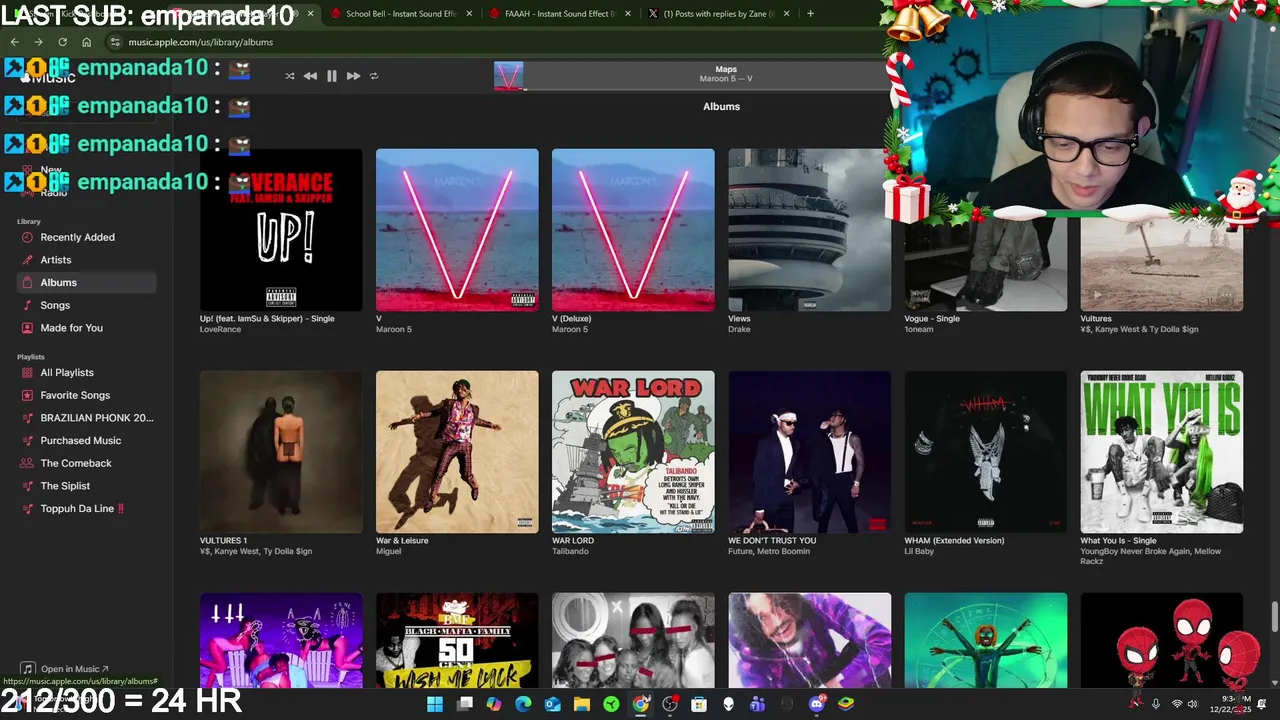Reload the Apple Music page
Viewport: 1280px width, 720px height.
point(62,42)
